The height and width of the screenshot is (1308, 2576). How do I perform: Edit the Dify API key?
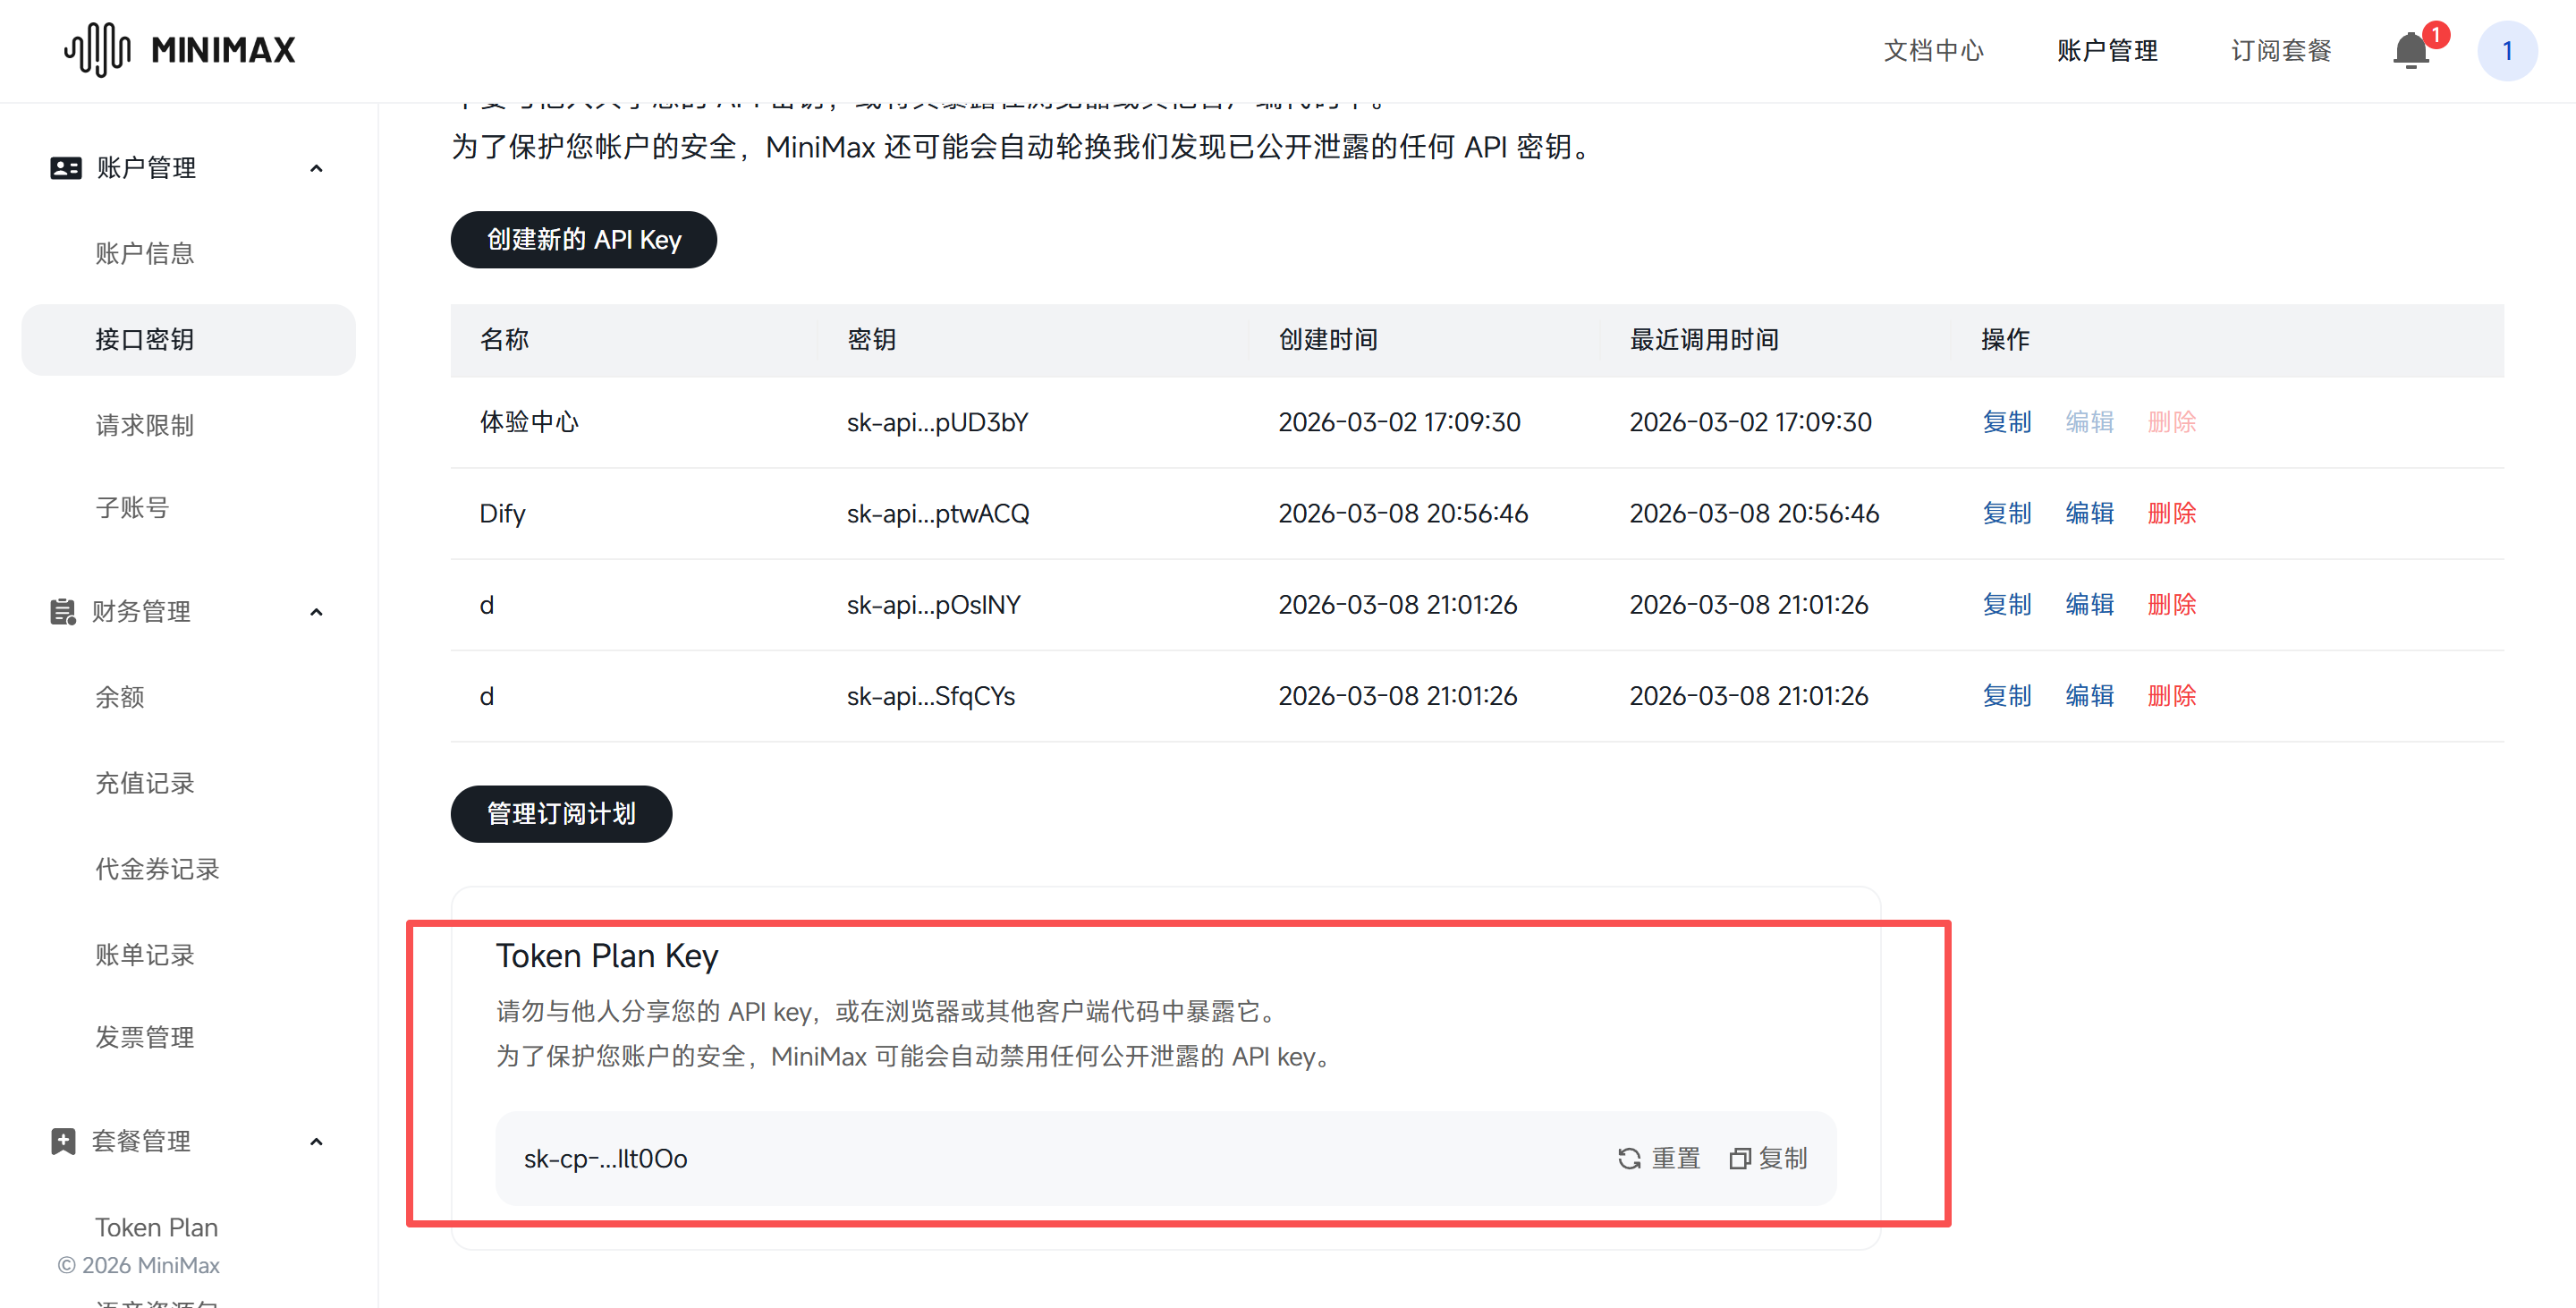pyautogui.click(x=2089, y=513)
